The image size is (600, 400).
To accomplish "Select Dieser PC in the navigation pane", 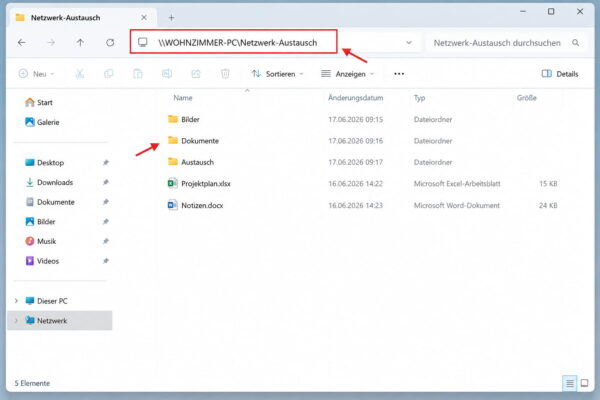I will (x=46, y=301).
